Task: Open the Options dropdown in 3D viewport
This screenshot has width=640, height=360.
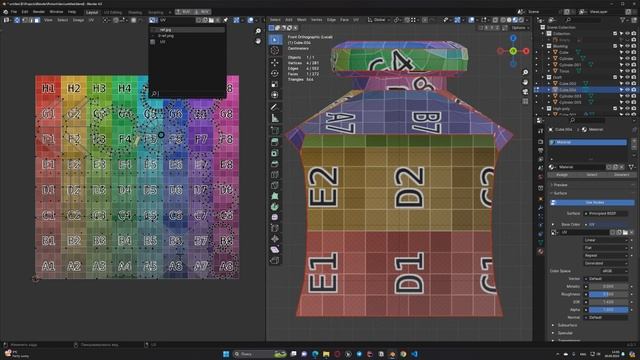Action: [x=520, y=28]
